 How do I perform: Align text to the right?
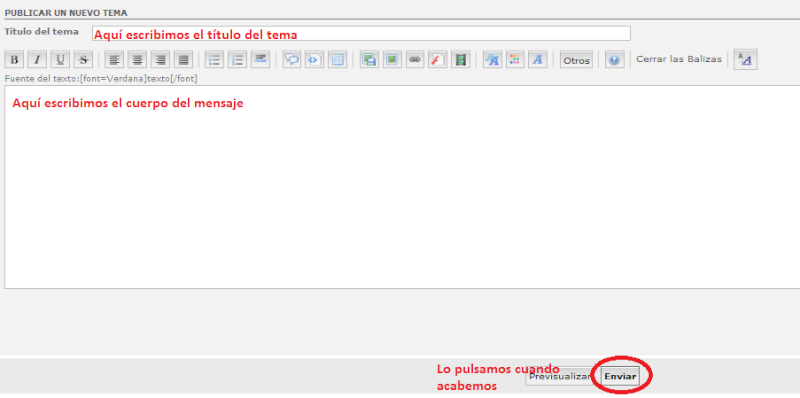160,60
